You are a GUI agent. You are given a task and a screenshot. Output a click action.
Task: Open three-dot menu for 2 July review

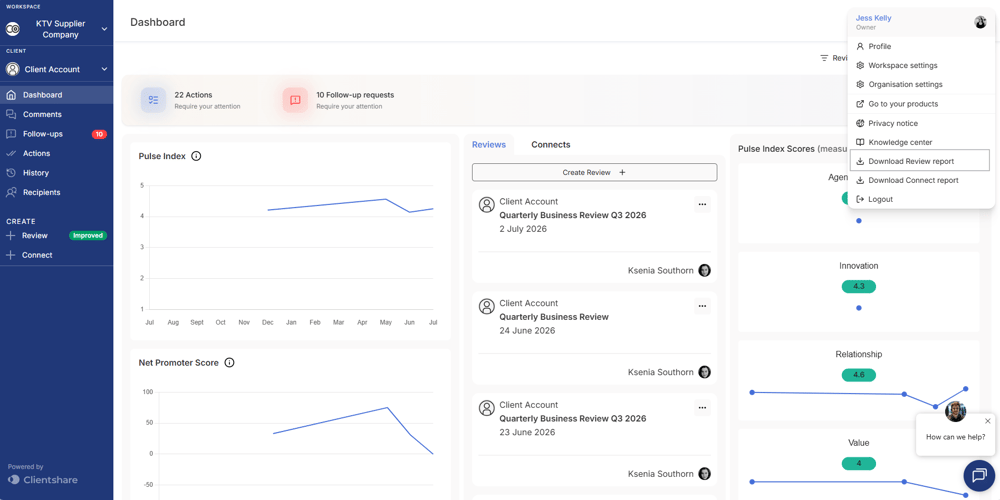click(x=702, y=204)
